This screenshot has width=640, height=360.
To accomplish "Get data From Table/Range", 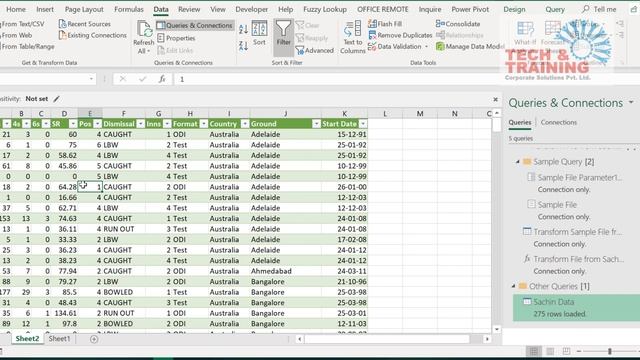I will (27, 47).
